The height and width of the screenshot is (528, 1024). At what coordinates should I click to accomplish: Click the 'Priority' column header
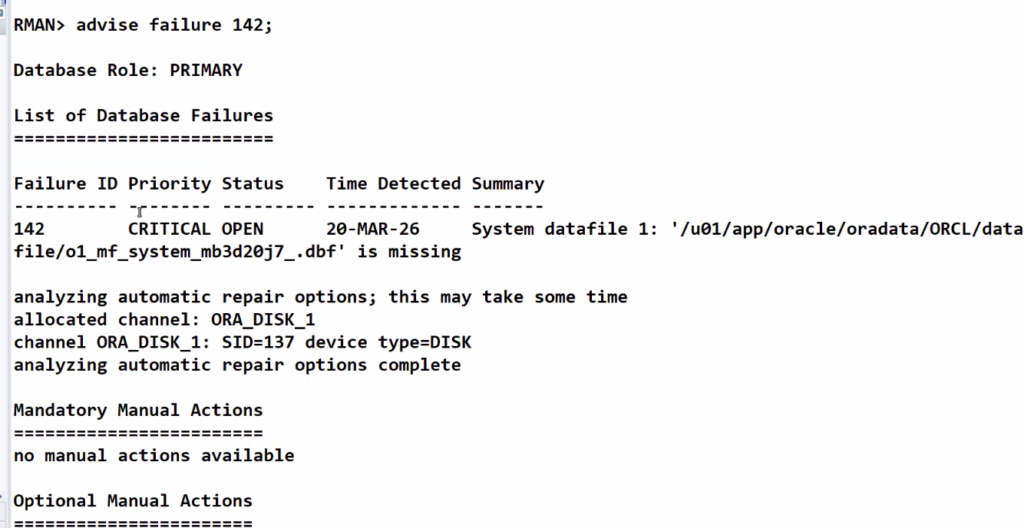pyautogui.click(x=169, y=184)
